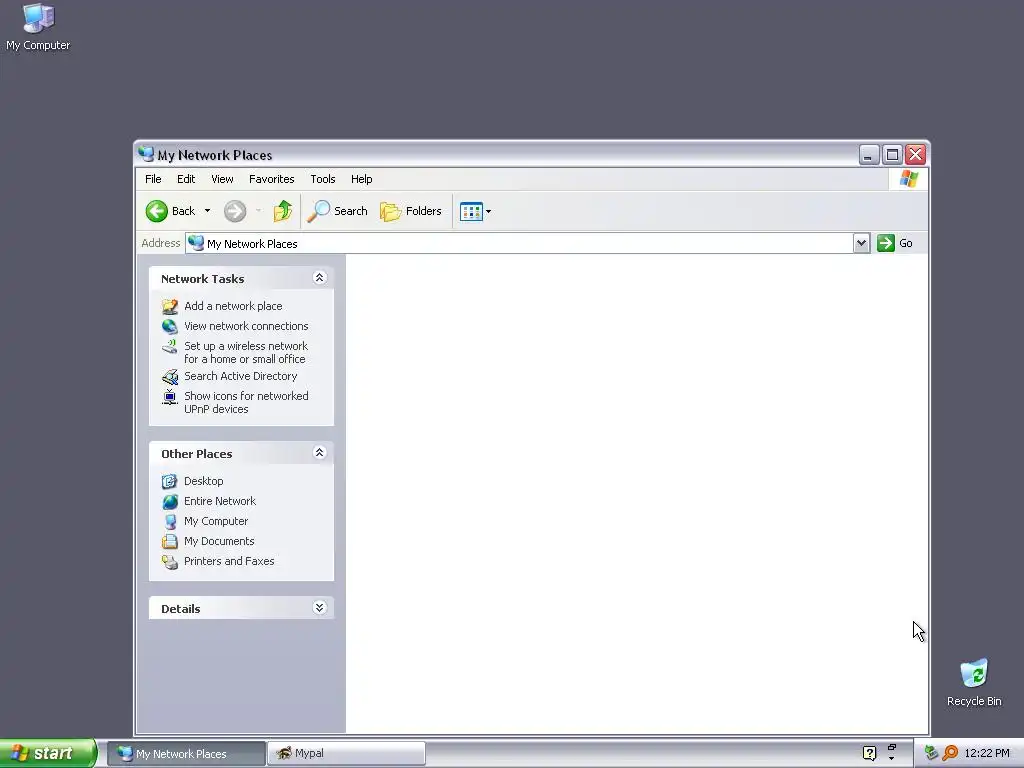Click the Search Active Directory icon
The width and height of the screenshot is (1024, 768).
point(170,377)
